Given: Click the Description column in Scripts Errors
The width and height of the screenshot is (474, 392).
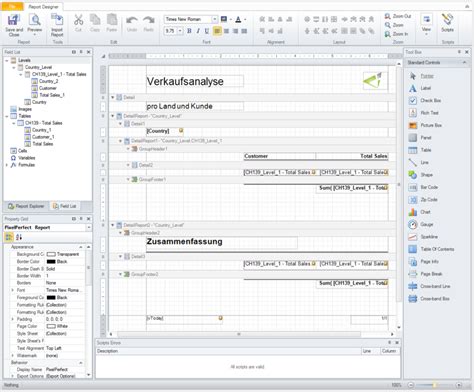Looking at the screenshot, I should click(x=228, y=351).
